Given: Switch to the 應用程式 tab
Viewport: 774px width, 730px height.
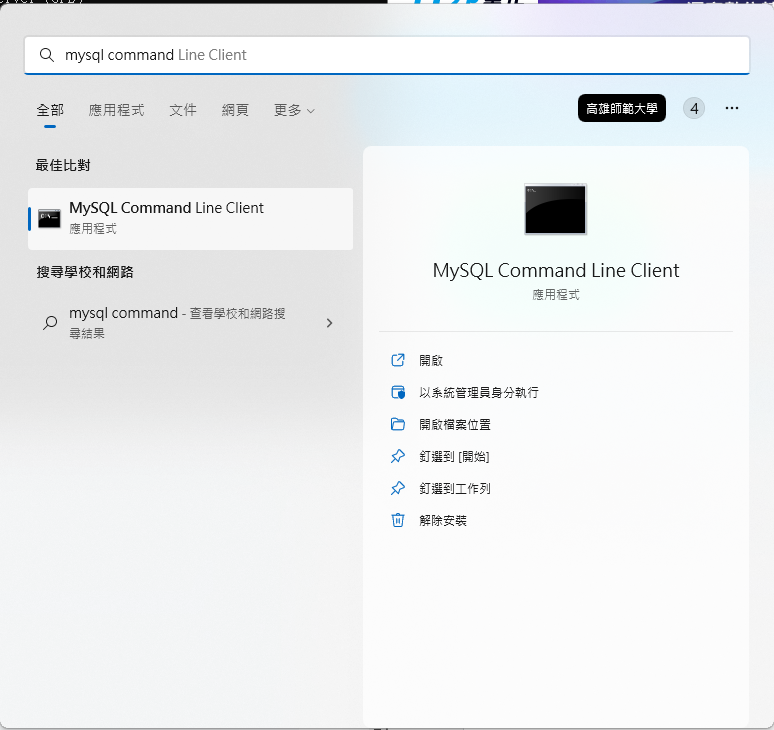Looking at the screenshot, I should (x=116, y=110).
